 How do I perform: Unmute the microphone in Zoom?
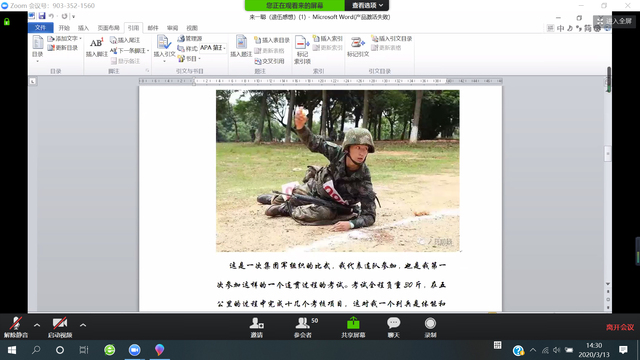[x=16, y=327]
